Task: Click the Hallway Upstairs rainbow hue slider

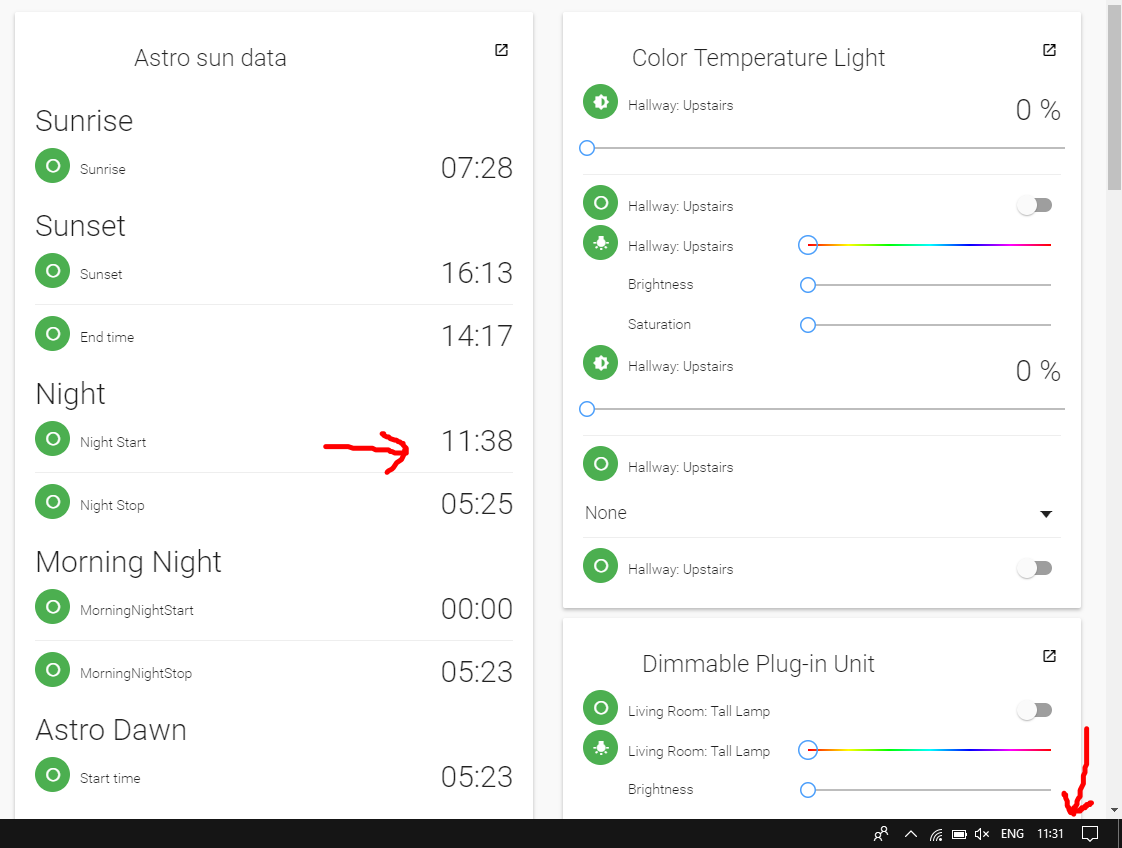Action: 929,245
